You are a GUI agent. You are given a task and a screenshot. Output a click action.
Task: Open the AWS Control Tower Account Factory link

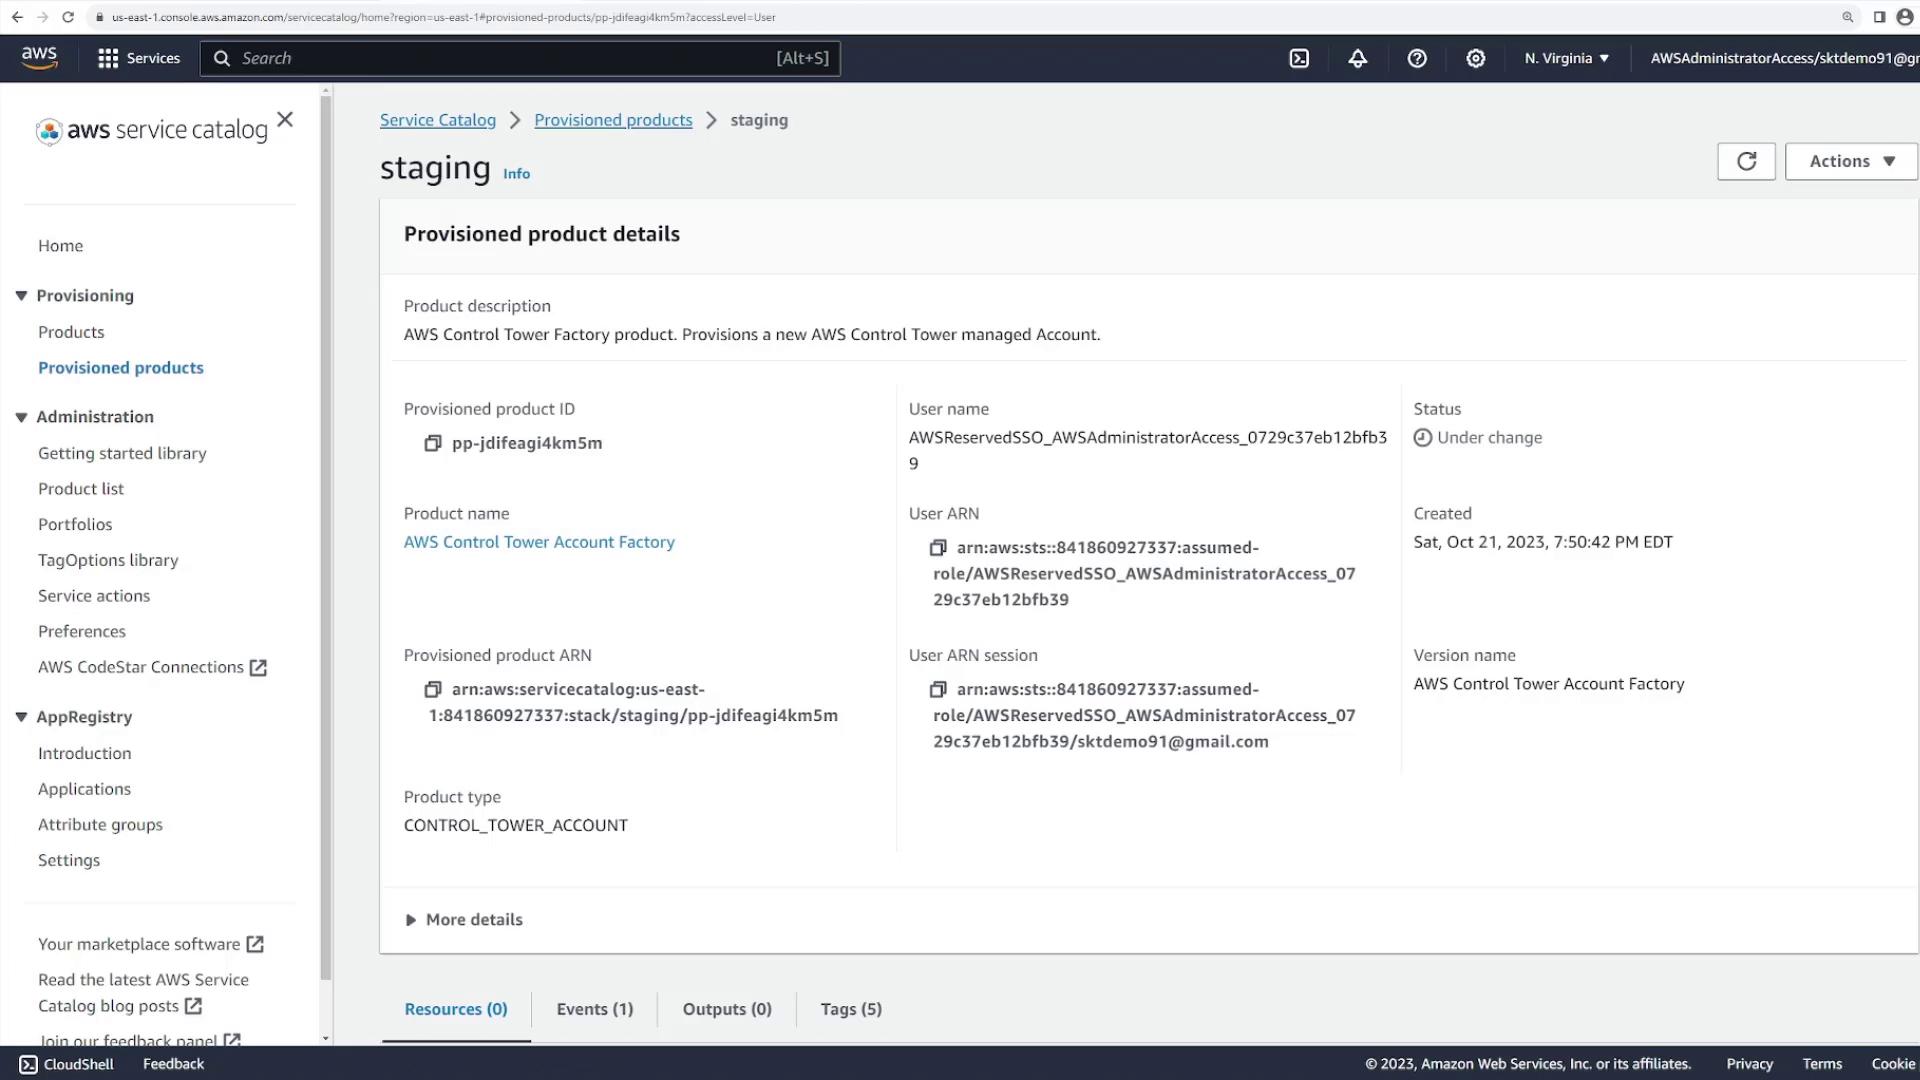[x=539, y=542]
